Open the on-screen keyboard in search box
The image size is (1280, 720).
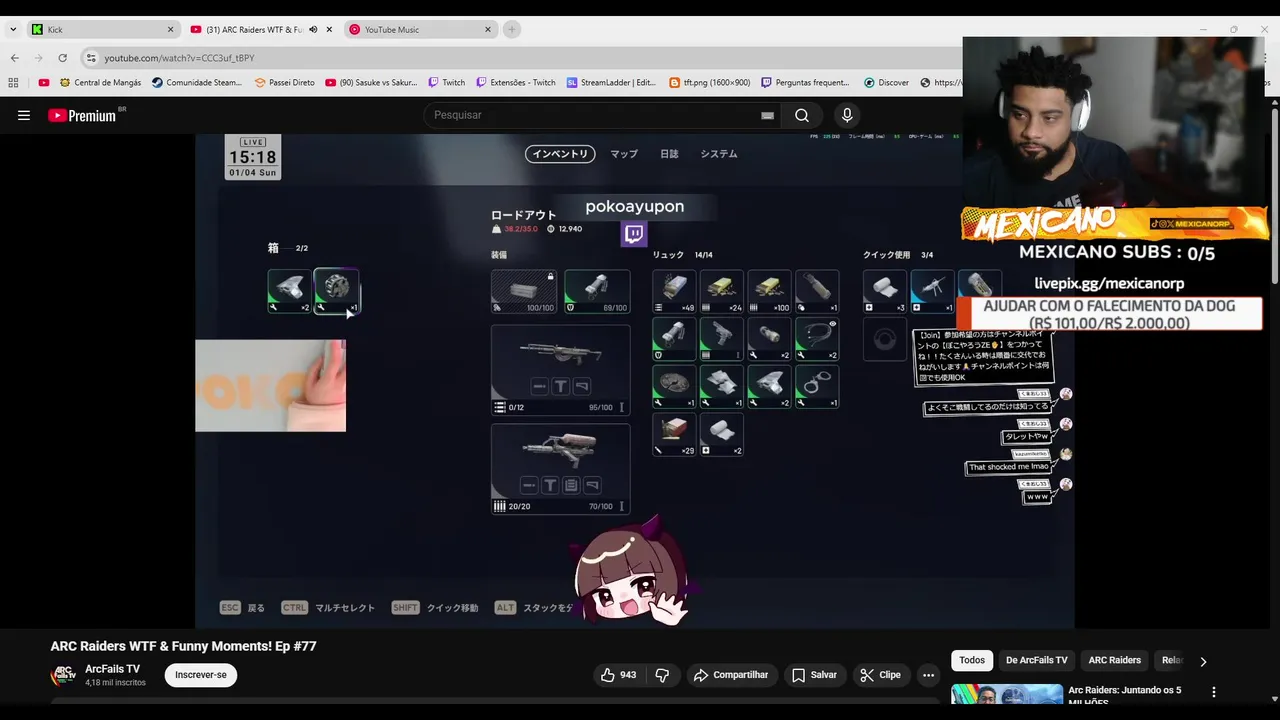767,115
